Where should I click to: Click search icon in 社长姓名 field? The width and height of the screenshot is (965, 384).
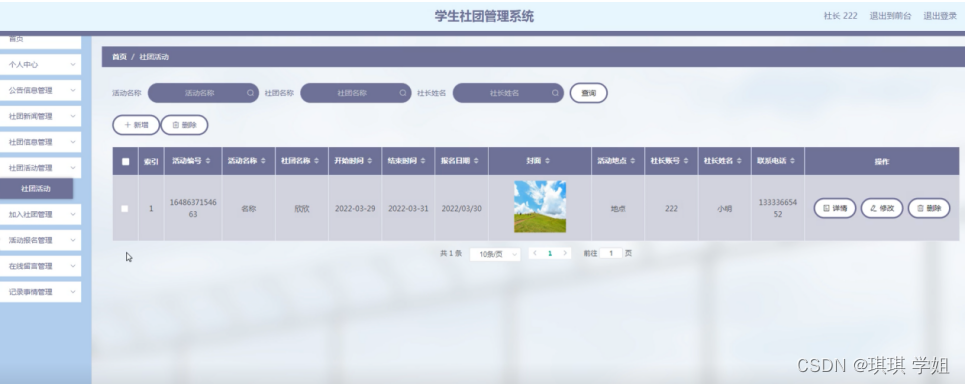(x=555, y=93)
